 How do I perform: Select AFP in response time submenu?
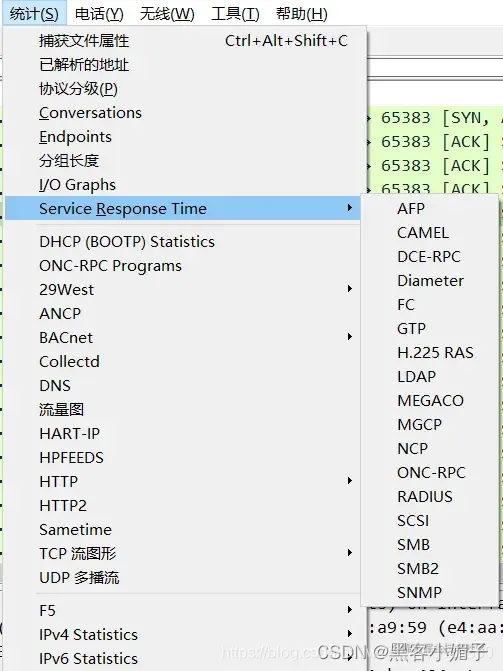pyautogui.click(x=430, y=208)
